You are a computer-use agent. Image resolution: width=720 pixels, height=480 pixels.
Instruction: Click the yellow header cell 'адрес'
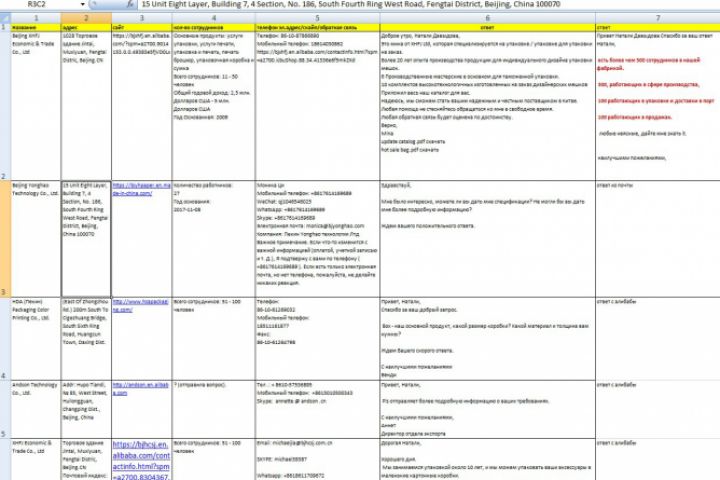86,28
